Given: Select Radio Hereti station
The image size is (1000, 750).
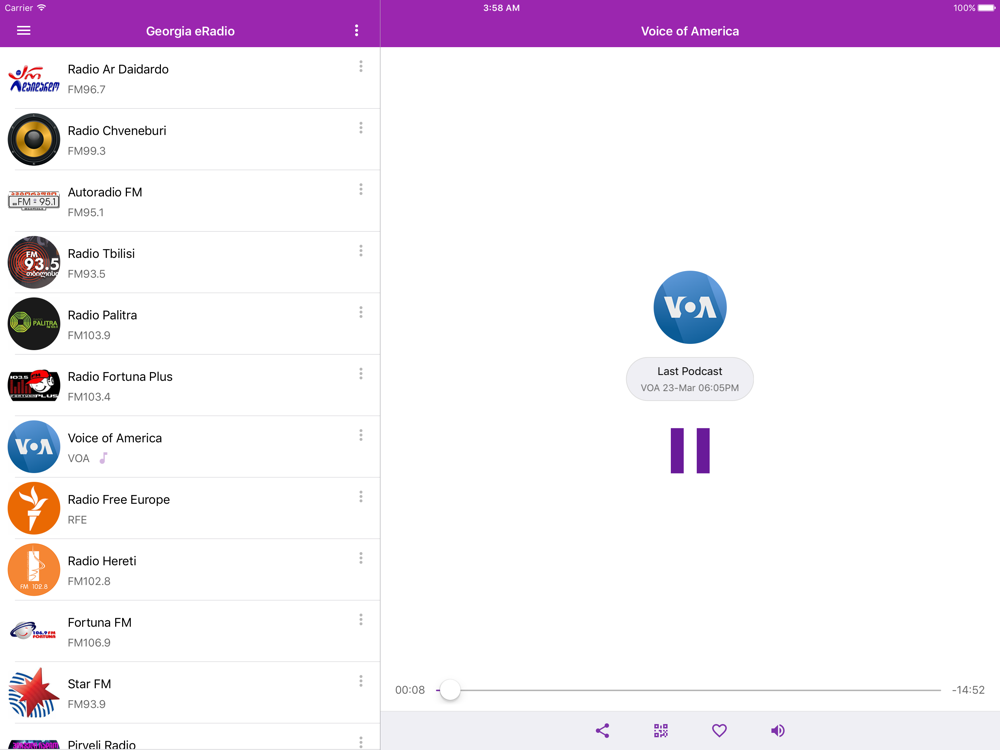Looking at the screenshot, I should [190, 570].
